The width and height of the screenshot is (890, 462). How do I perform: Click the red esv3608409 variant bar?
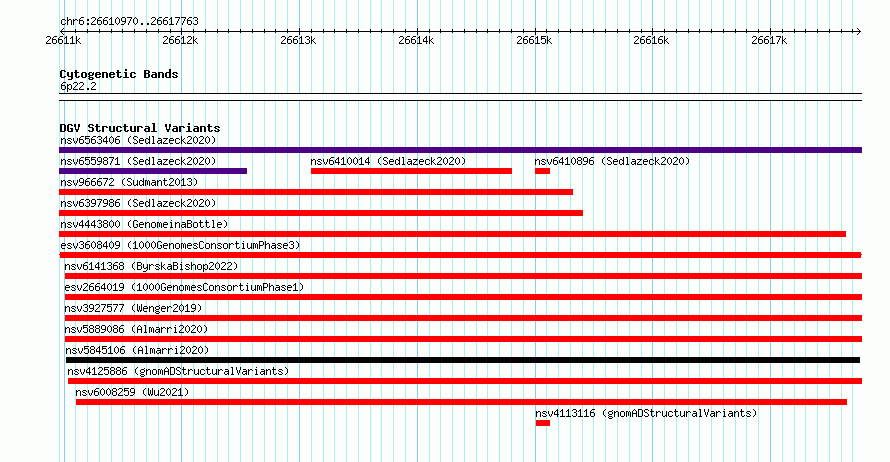[x=460, y=255]
